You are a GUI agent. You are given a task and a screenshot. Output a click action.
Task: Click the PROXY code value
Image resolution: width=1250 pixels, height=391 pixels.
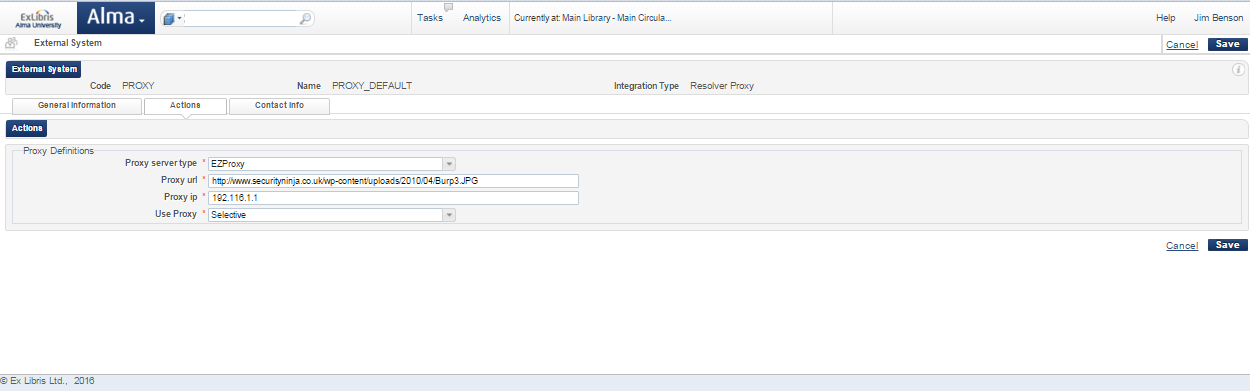point(138,86)
